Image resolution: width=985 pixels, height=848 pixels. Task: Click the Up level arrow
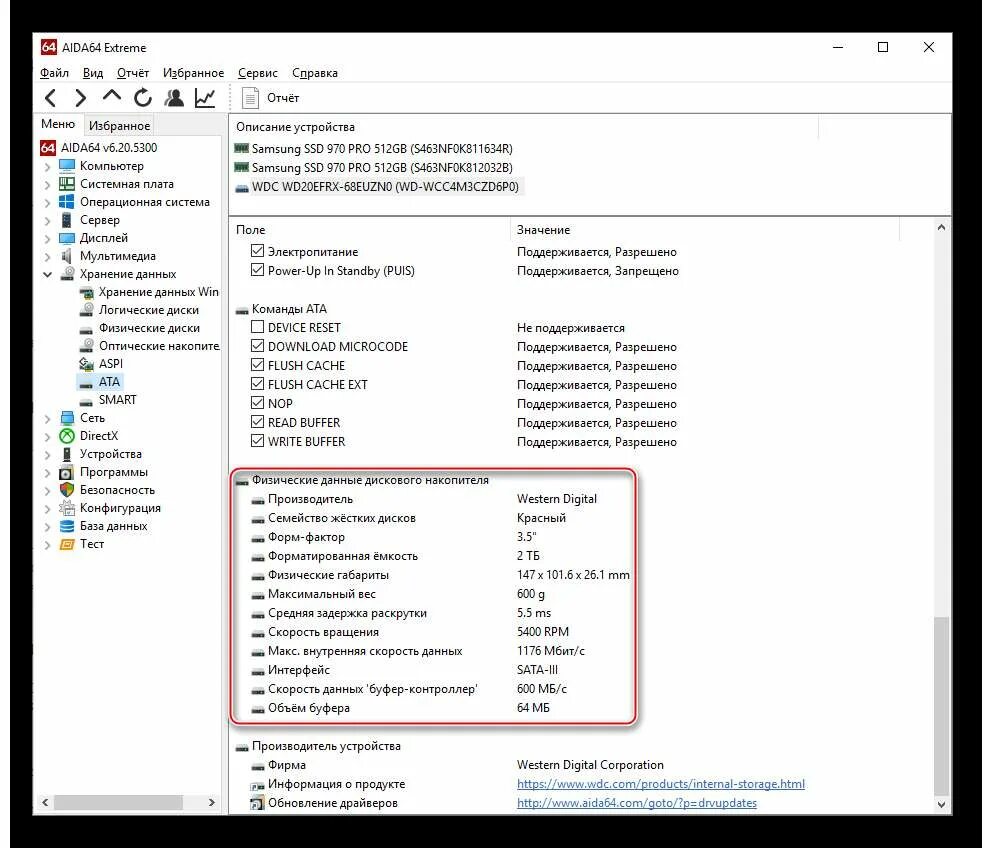click(112, 96)
